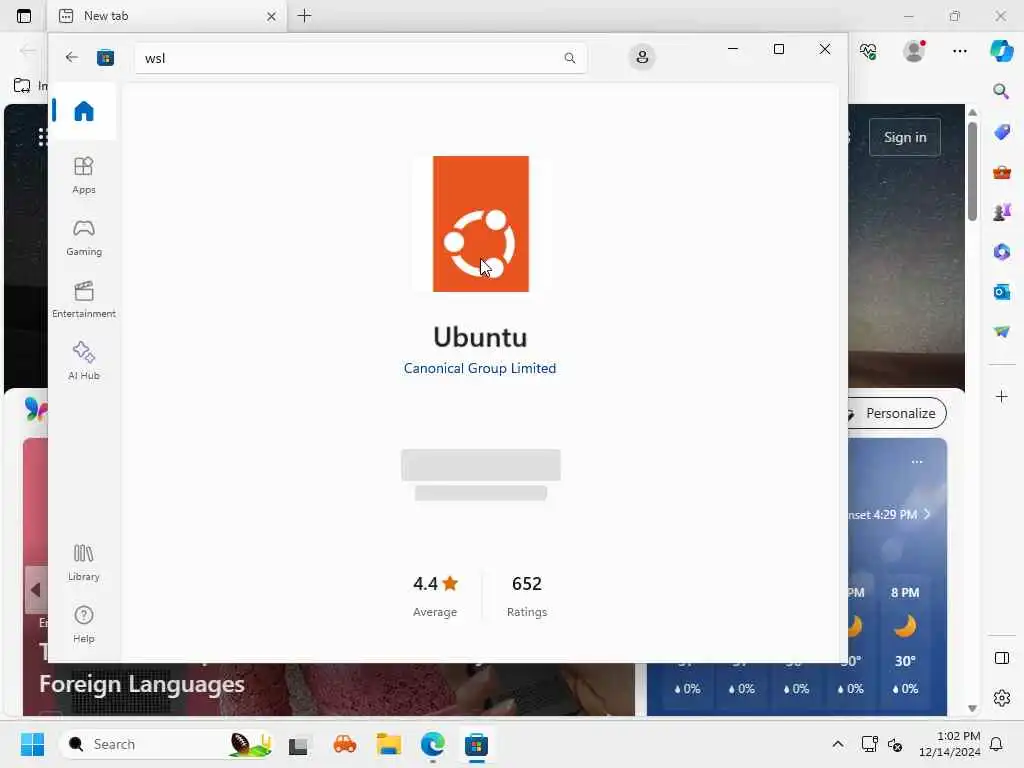Open Edge sidebar games chess icon
This screenshot has height=768, width=1024.
click(x=1001, y=212)
